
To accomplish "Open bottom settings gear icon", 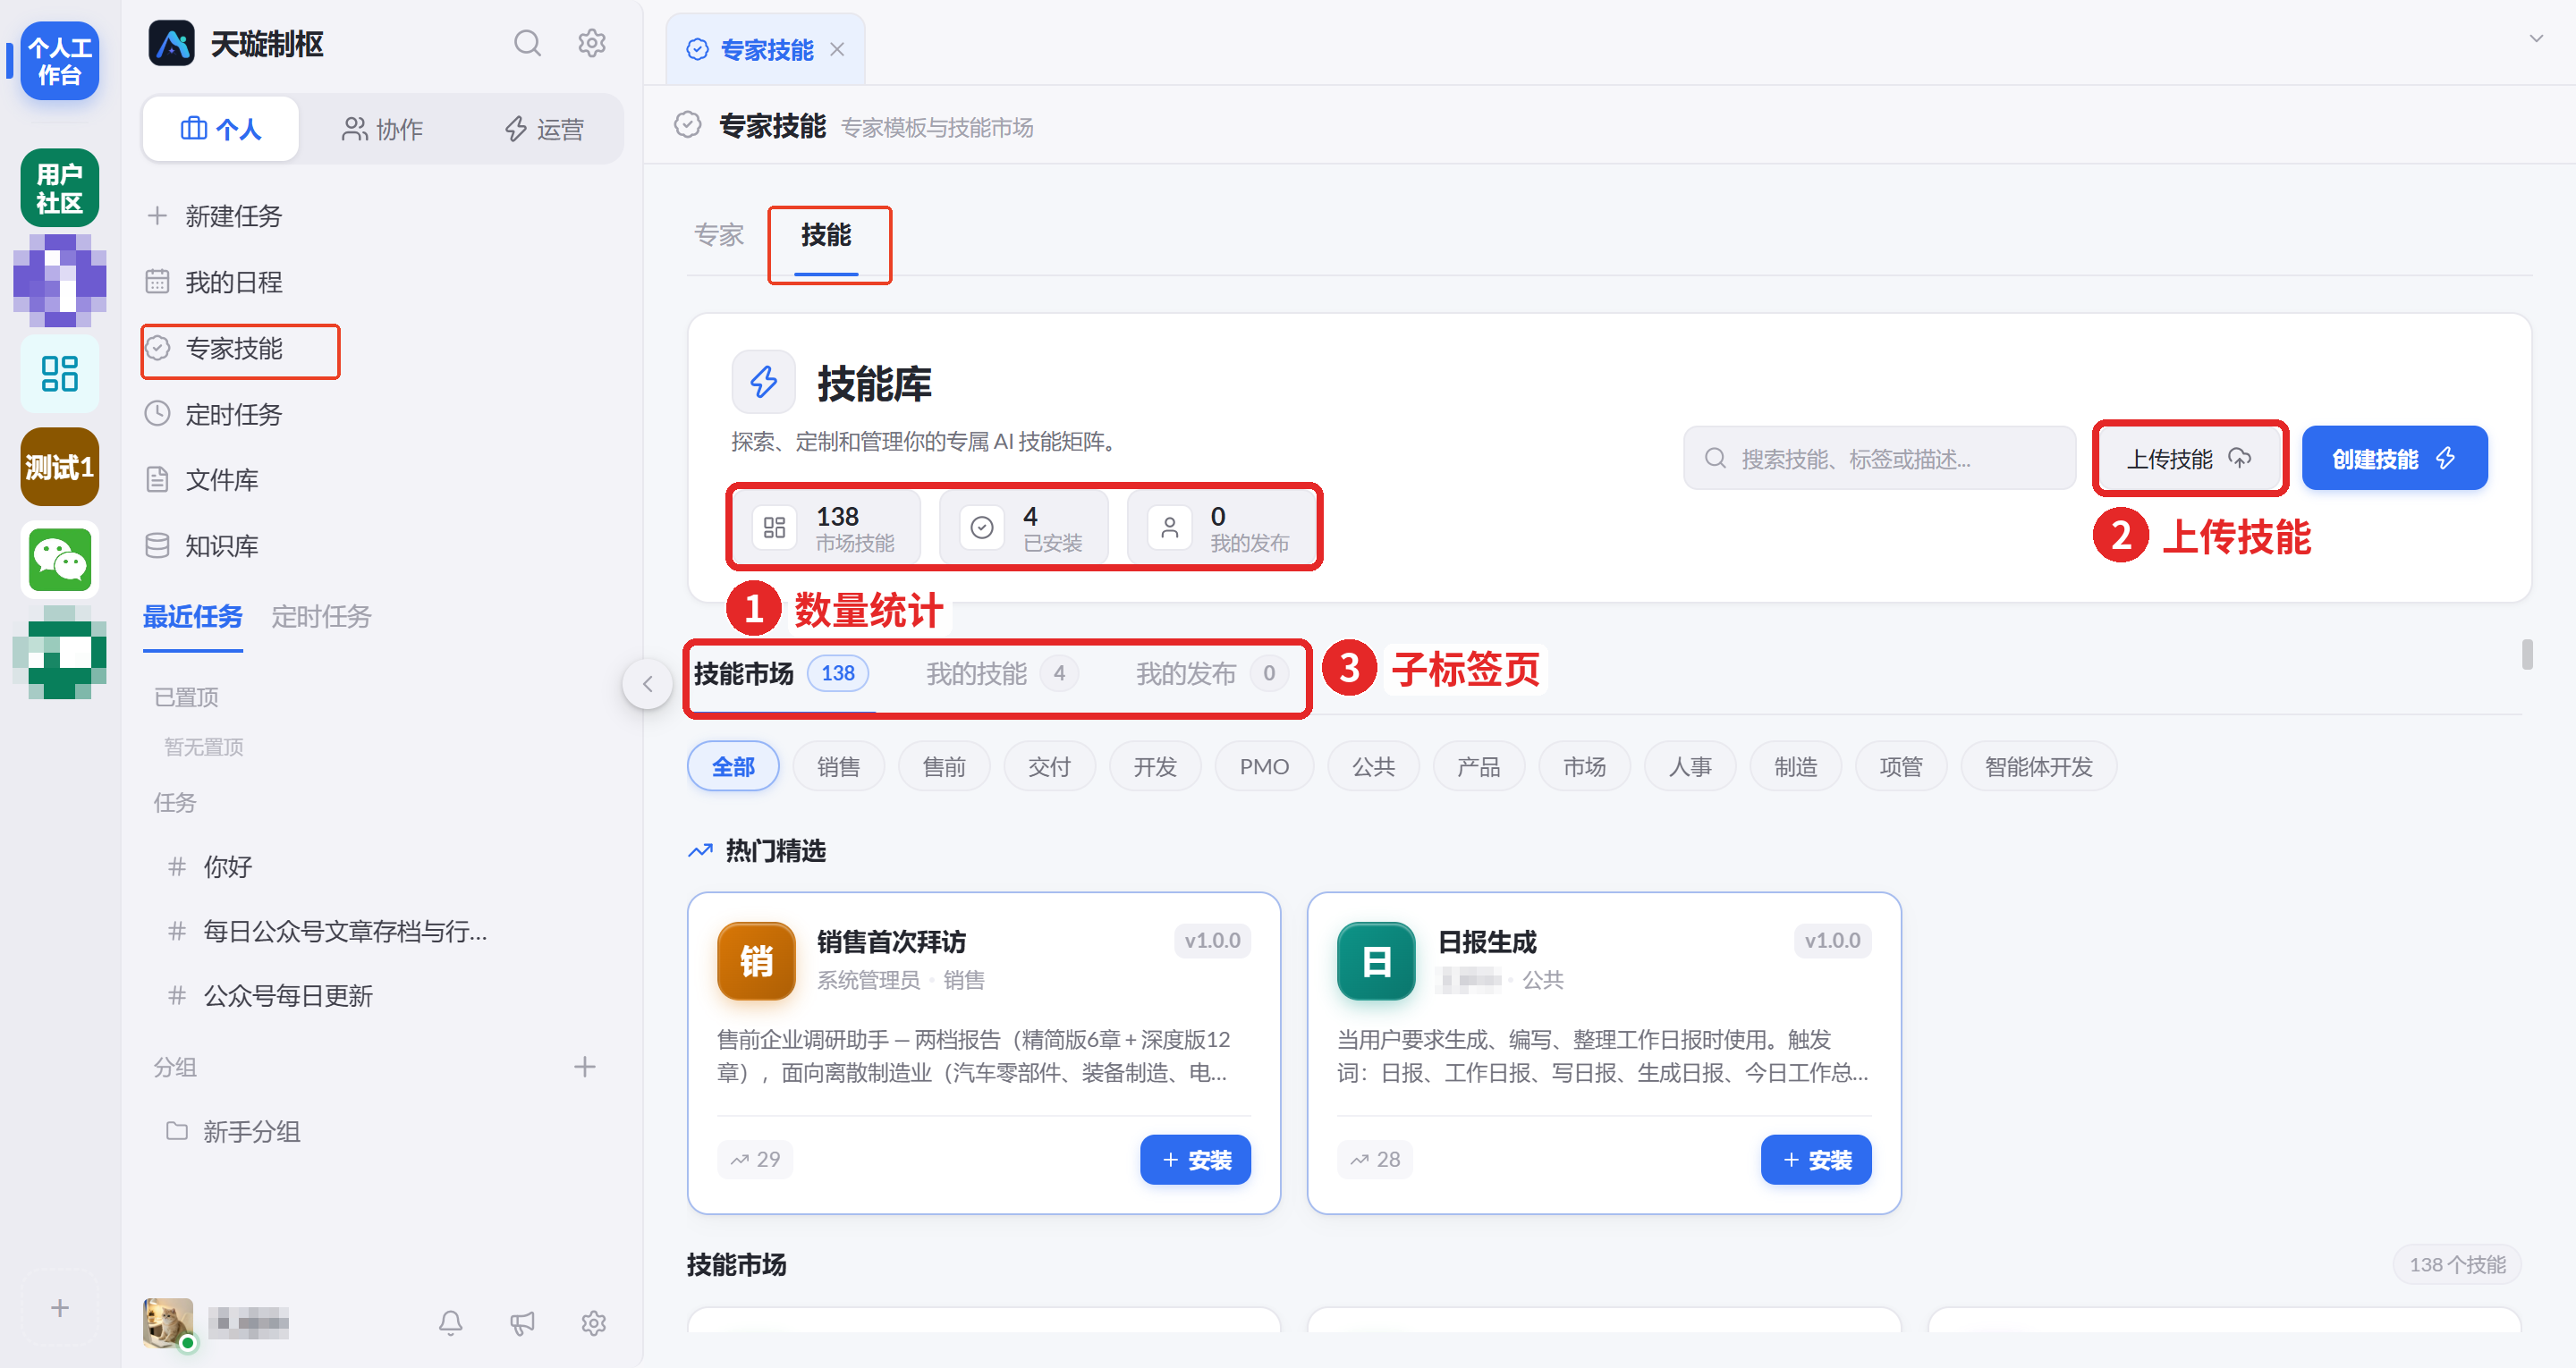I will coord(594,1323).
